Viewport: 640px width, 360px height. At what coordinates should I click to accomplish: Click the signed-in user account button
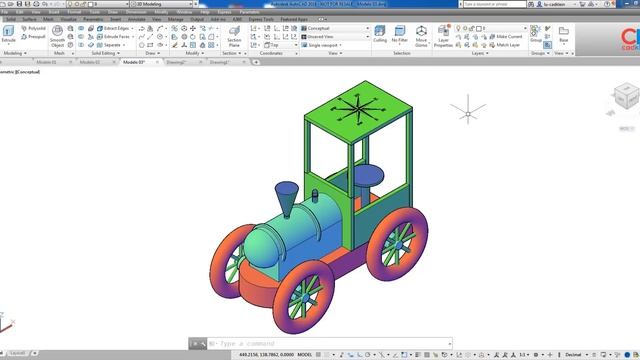(555, 4)
